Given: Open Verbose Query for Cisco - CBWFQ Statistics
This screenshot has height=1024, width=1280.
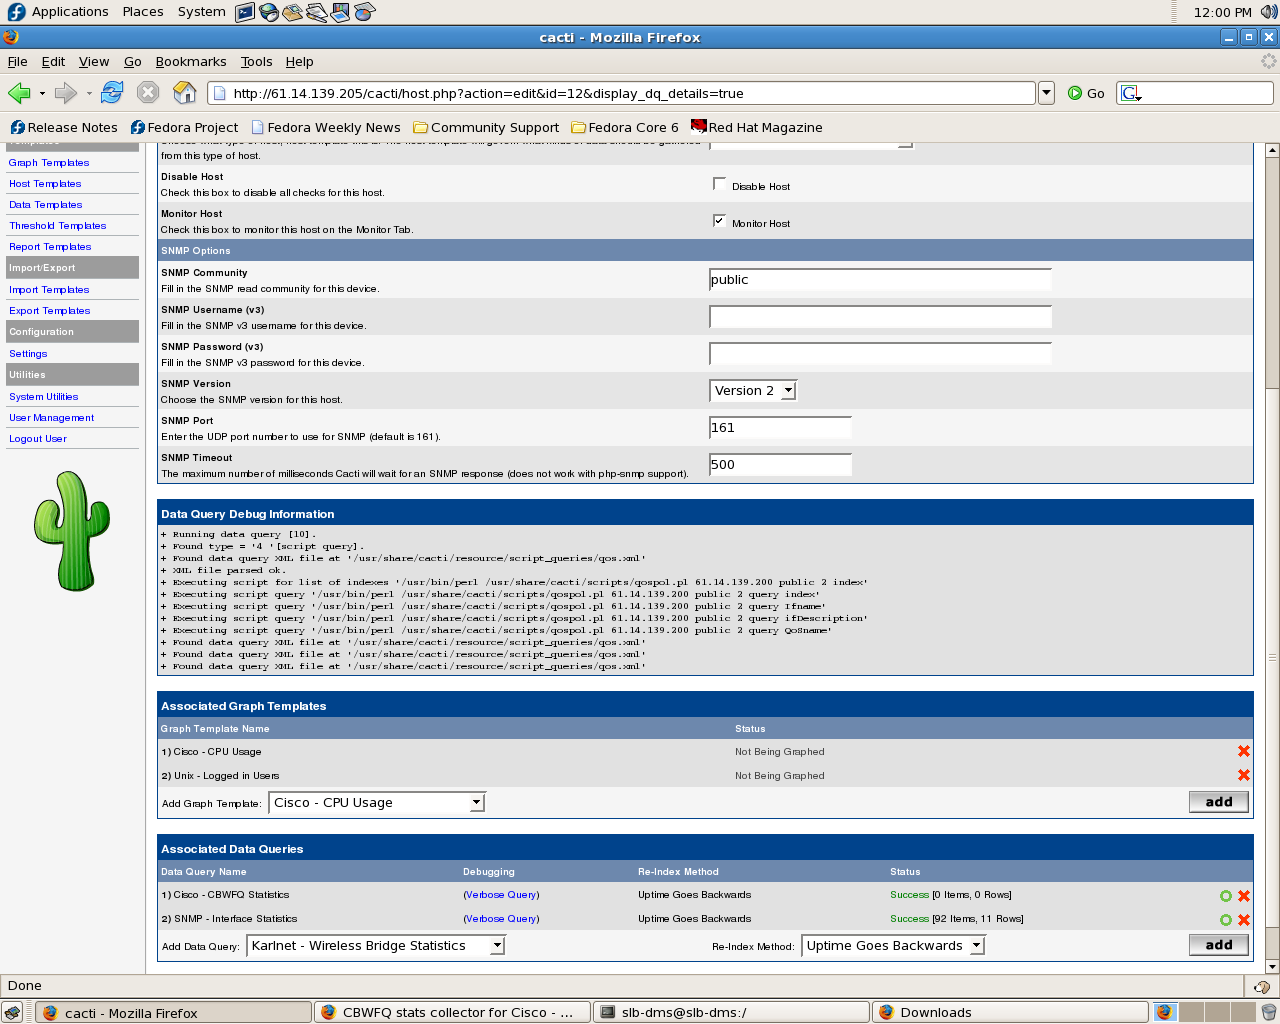Looking at the screenshot, I should pyautogui.click(x=501, y=895).
